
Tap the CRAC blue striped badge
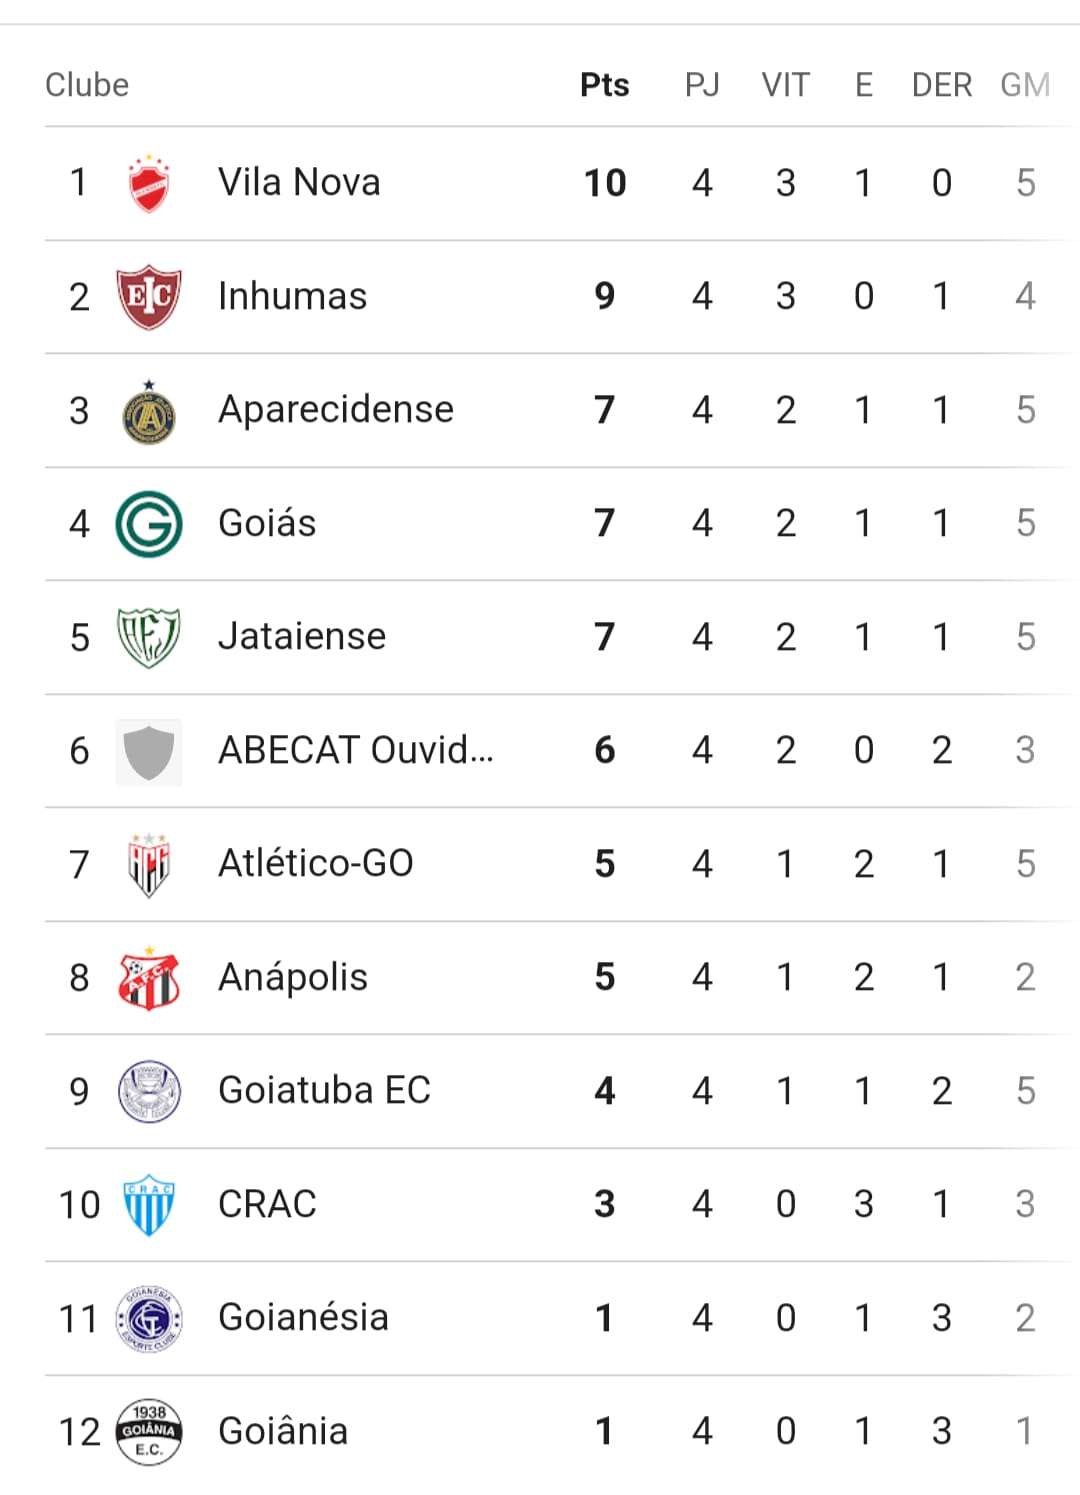(x=149, y=1205)
